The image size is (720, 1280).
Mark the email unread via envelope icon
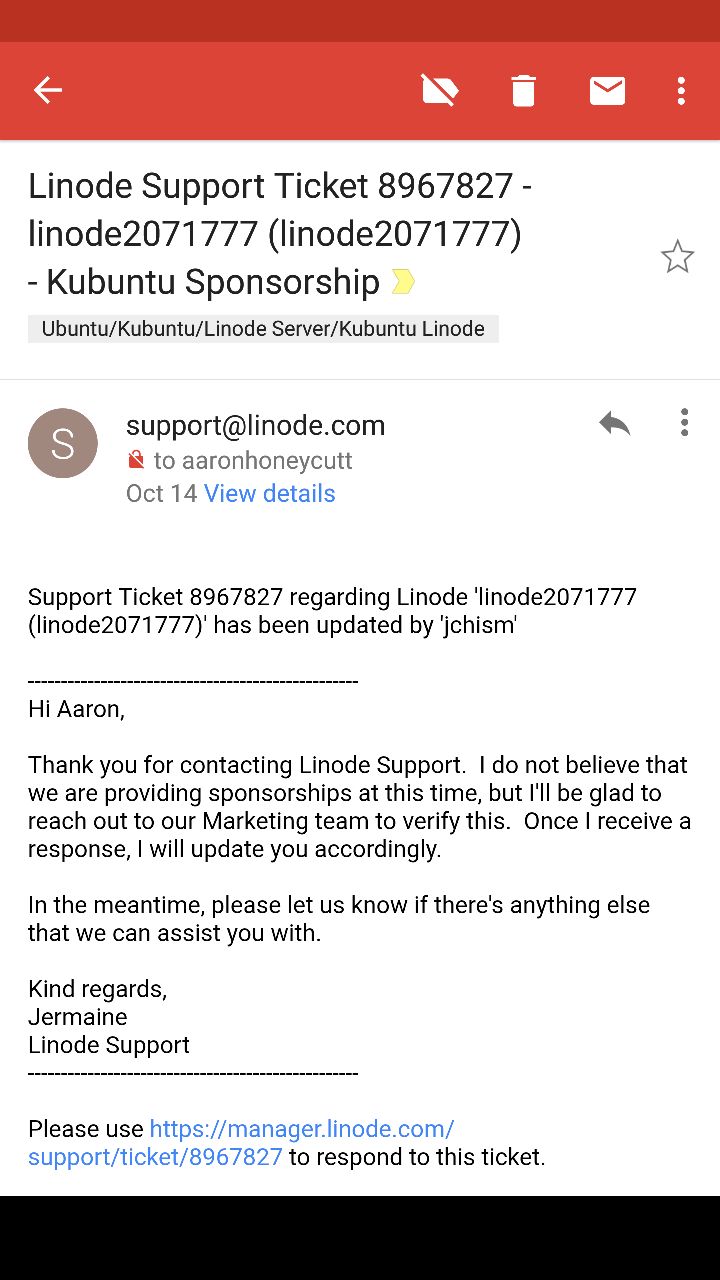coord(607,91)
